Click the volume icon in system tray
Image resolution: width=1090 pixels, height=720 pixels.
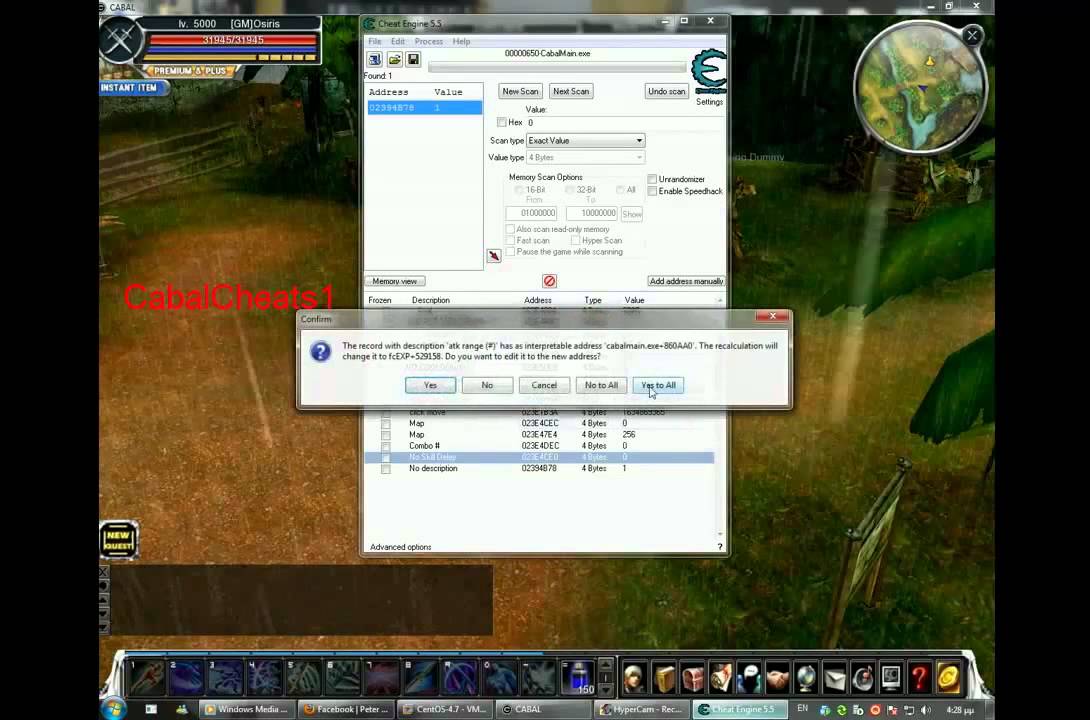click(925, 710)
